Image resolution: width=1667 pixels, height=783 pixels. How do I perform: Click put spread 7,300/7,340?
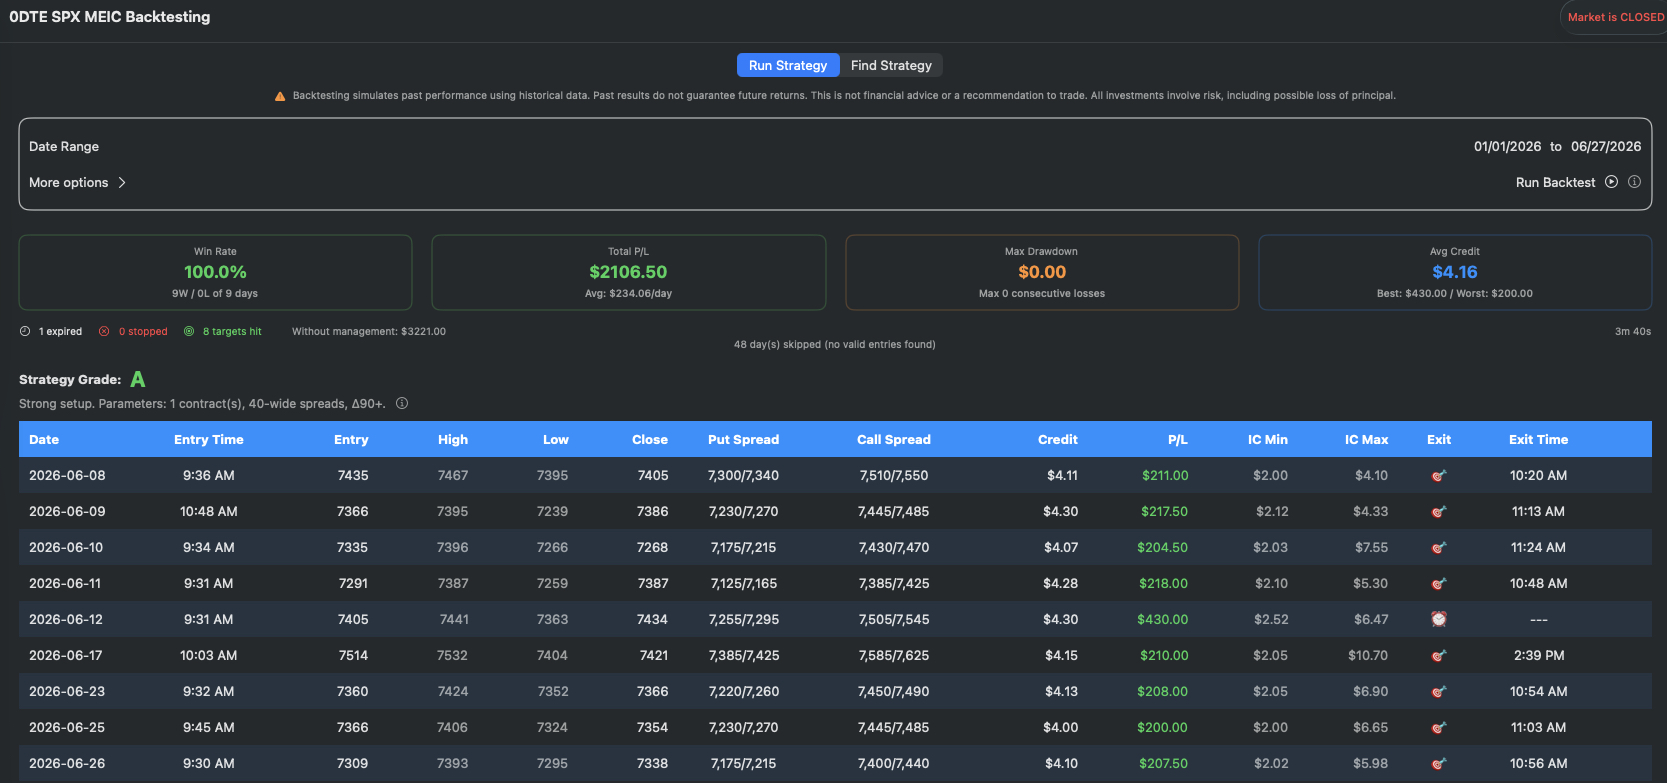[743, 475]
